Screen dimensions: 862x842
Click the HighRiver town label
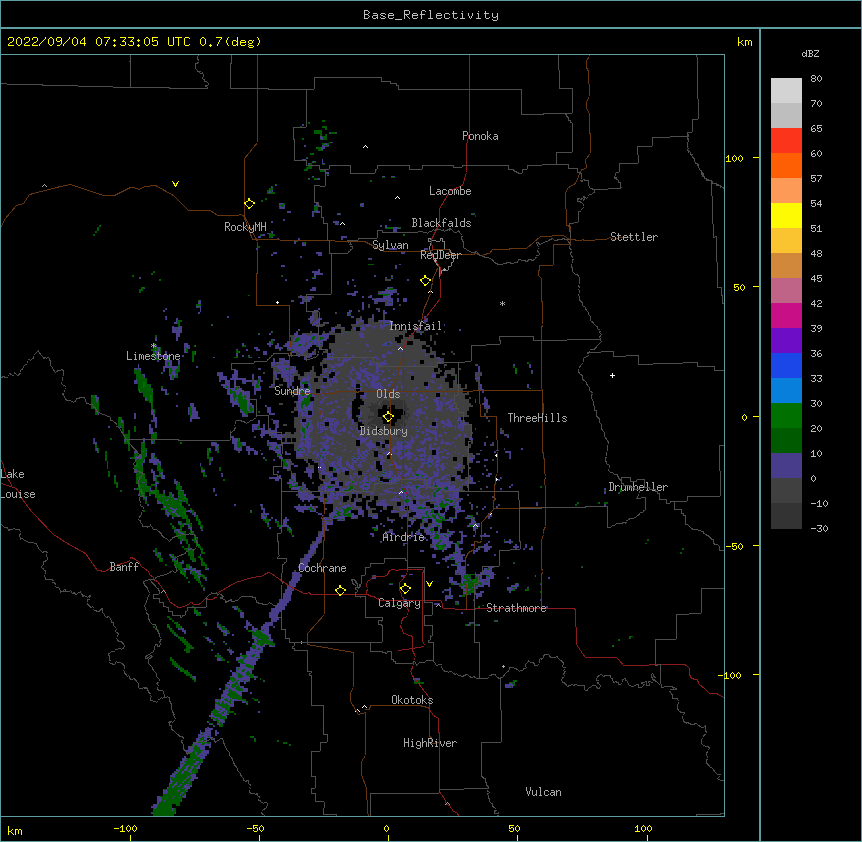[x=430, y=743]
